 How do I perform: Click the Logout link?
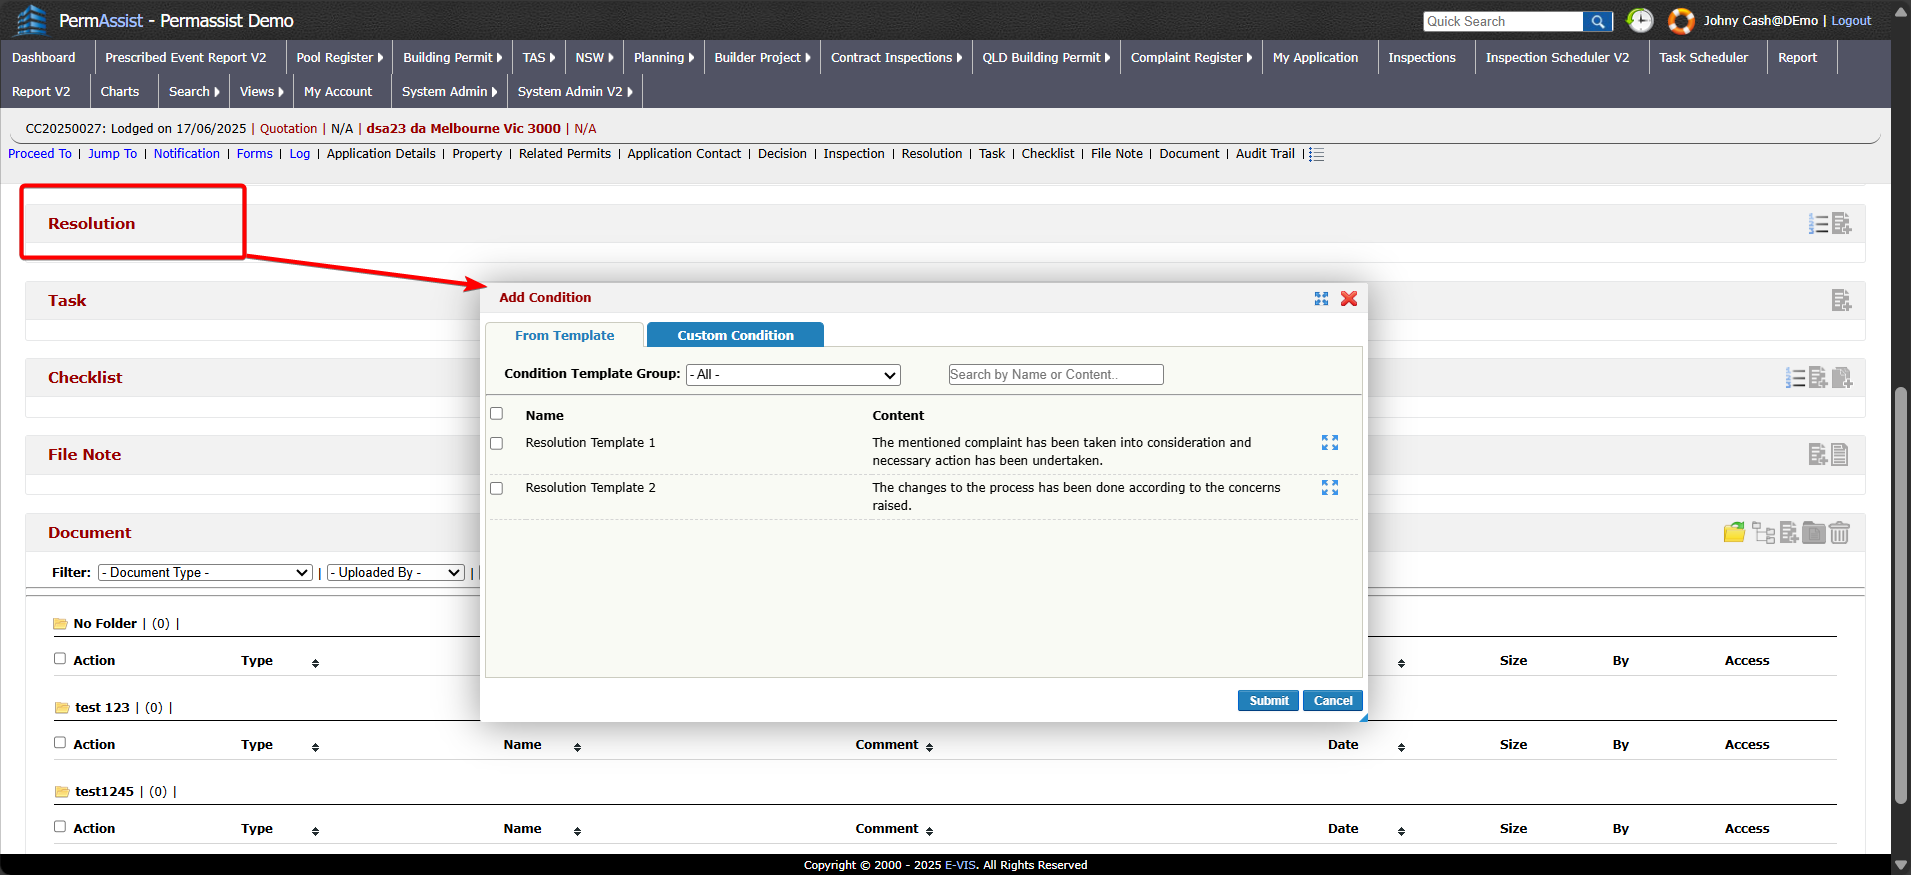(x=1850, y=21)
